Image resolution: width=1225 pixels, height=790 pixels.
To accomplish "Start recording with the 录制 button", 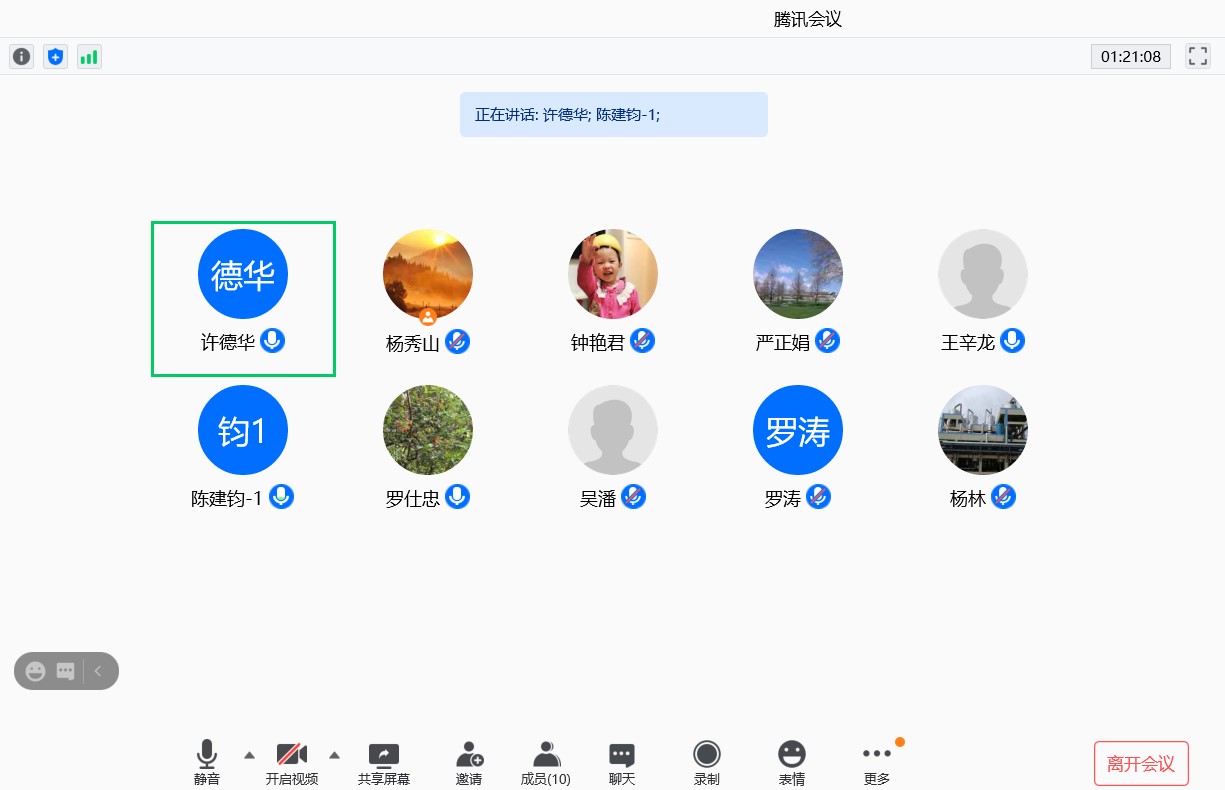I will [x=707, y=764].
